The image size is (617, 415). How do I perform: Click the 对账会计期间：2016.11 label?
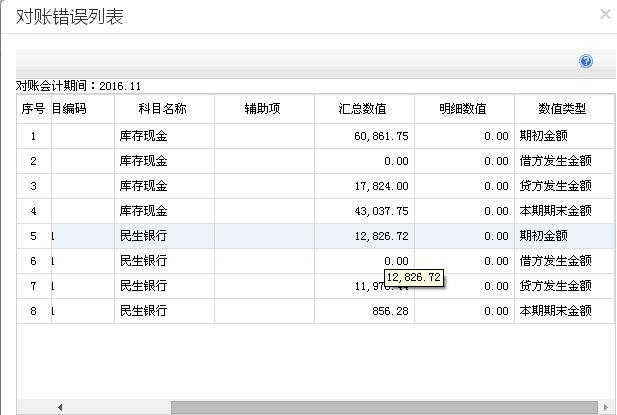pyautogui.click(x=78, y=86)
